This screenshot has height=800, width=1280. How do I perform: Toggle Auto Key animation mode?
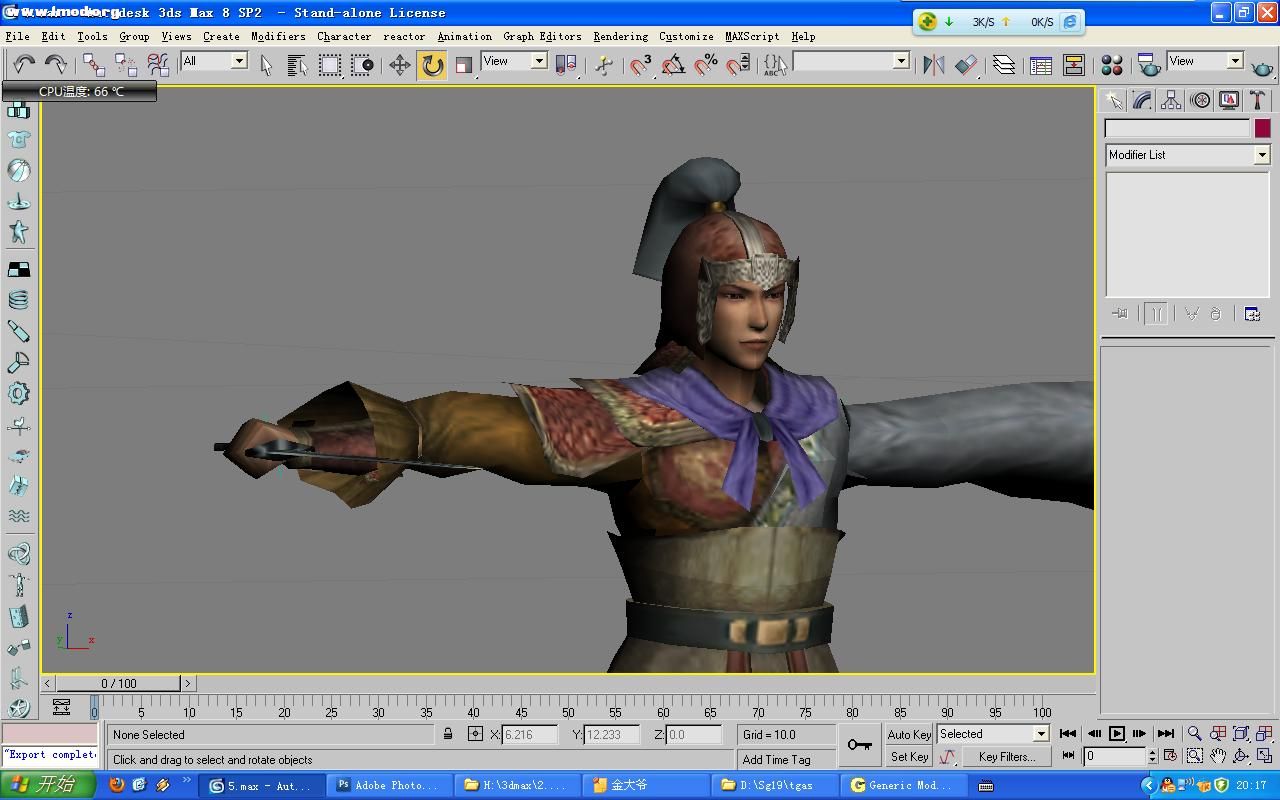pyautogui.click(x=908, y=734)
